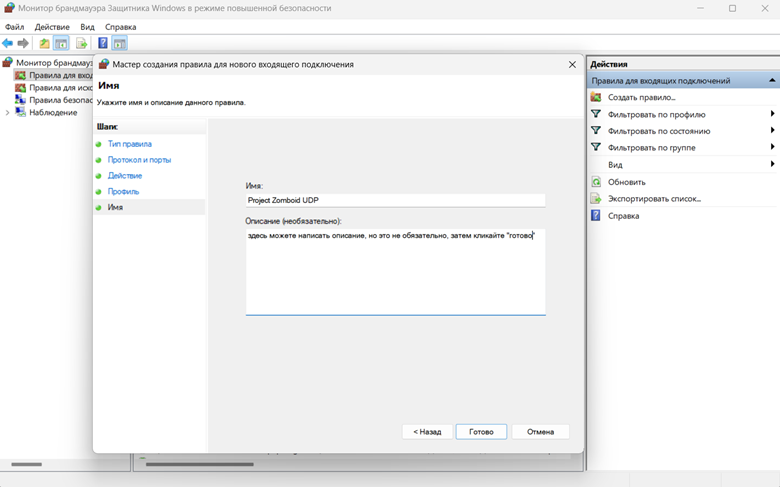
Task: Click the forward arrow toolbar icon
Action: (23, 43)
